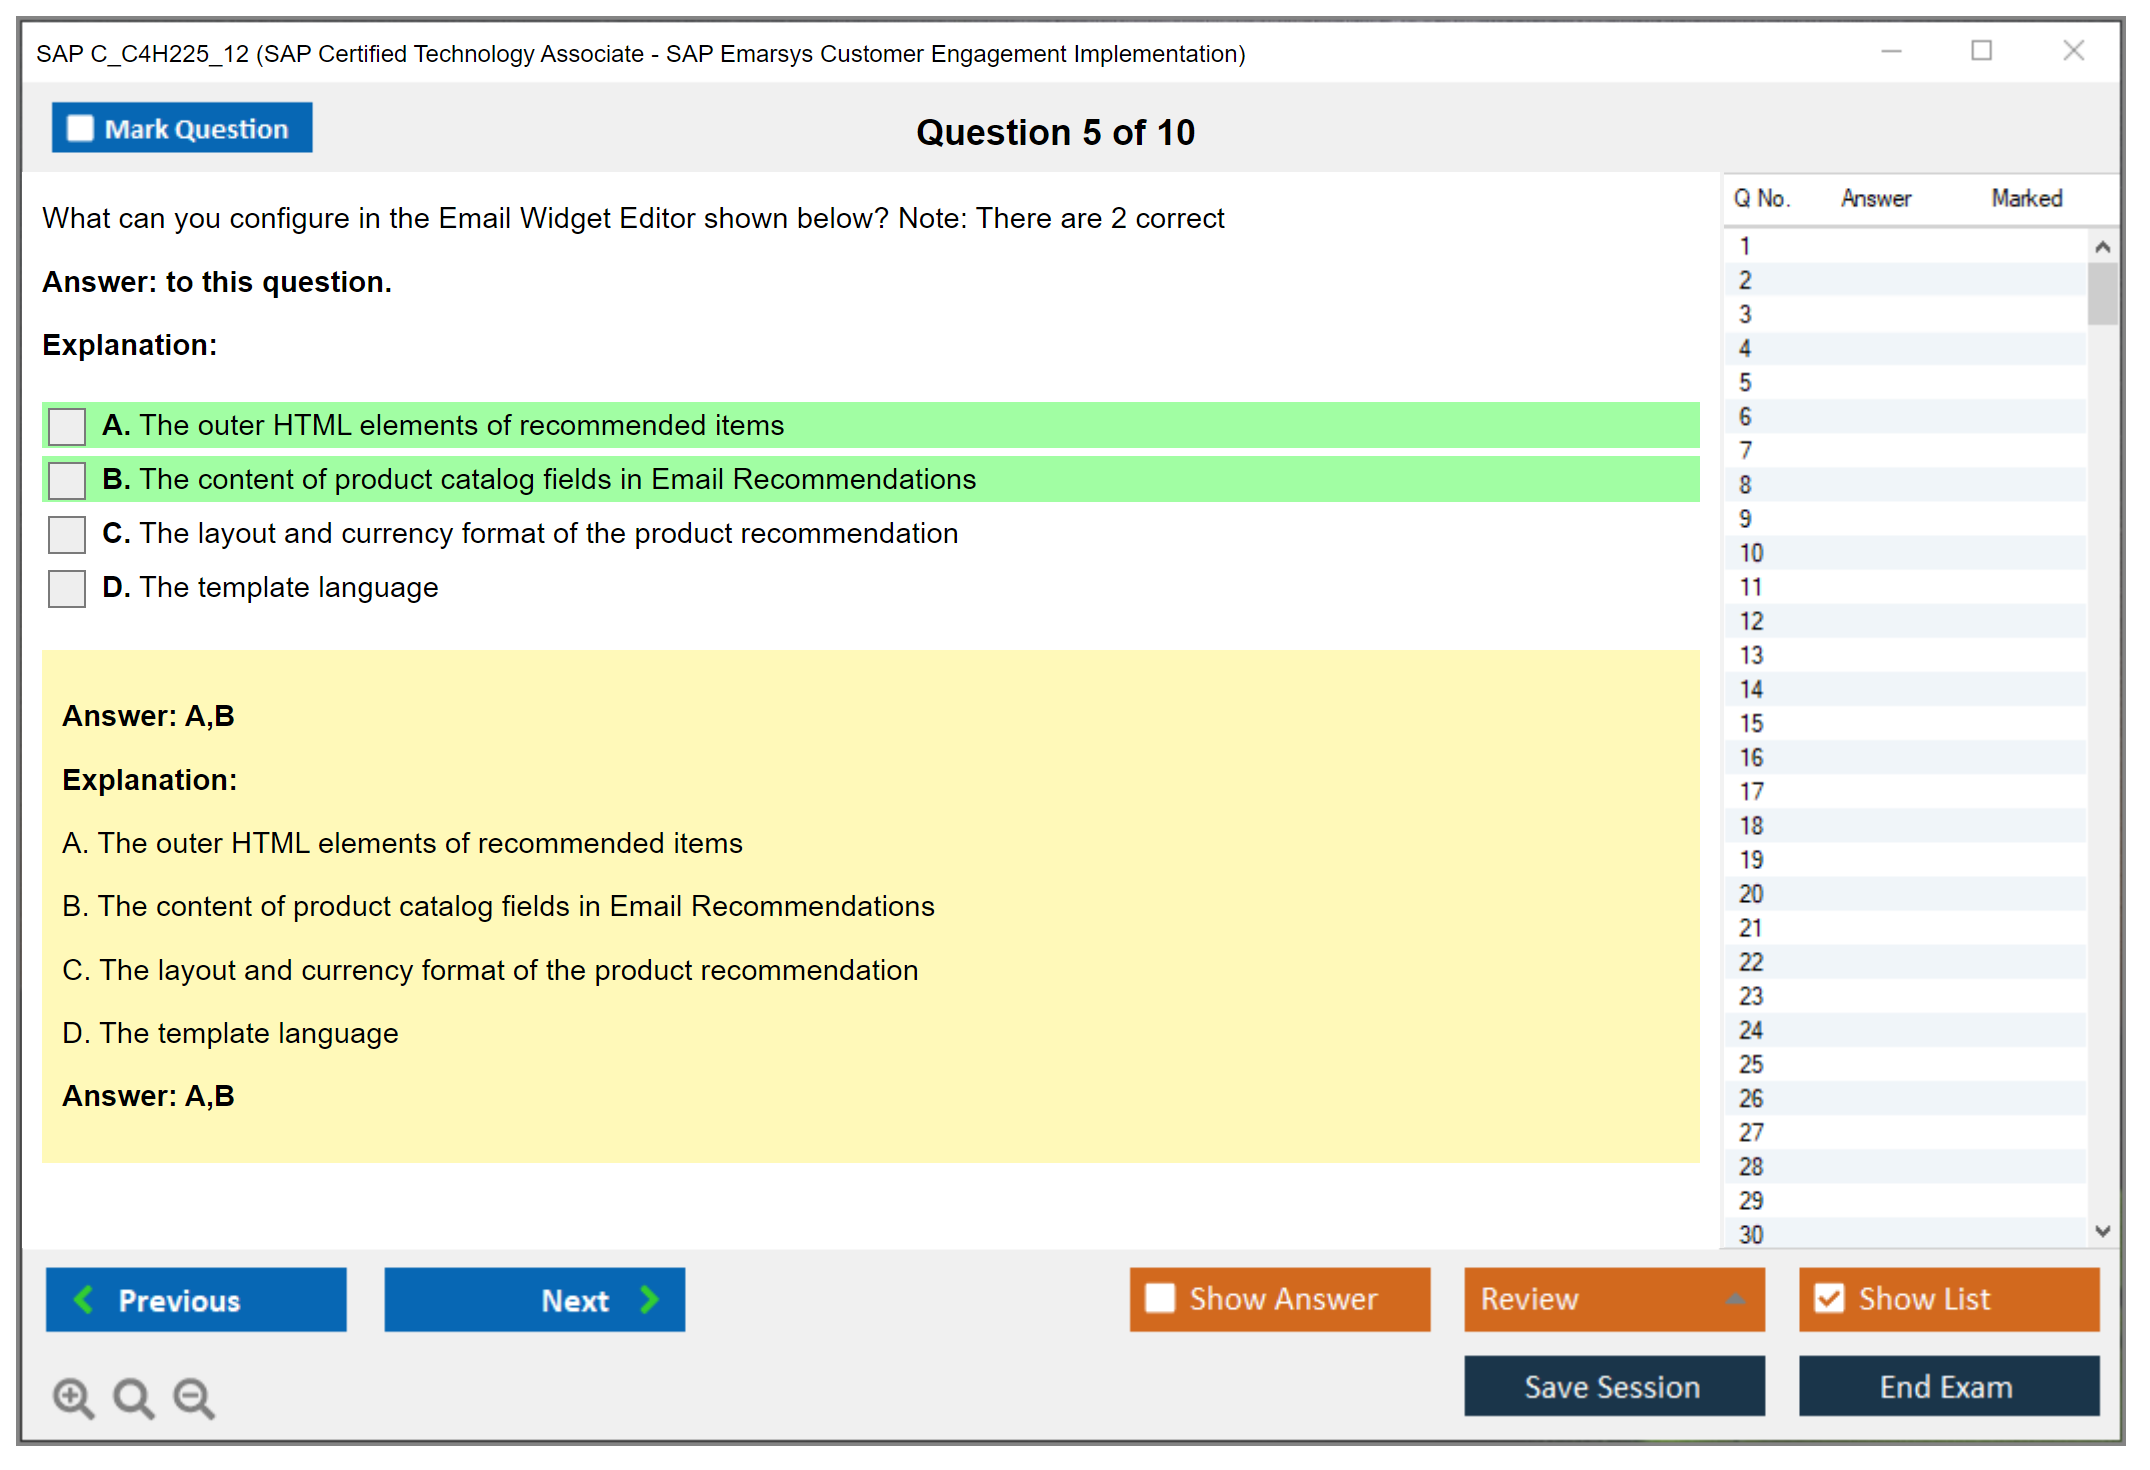Uncheck the Show List option
This screenshot has height=1470, width=2150.
[1829, 1298]
